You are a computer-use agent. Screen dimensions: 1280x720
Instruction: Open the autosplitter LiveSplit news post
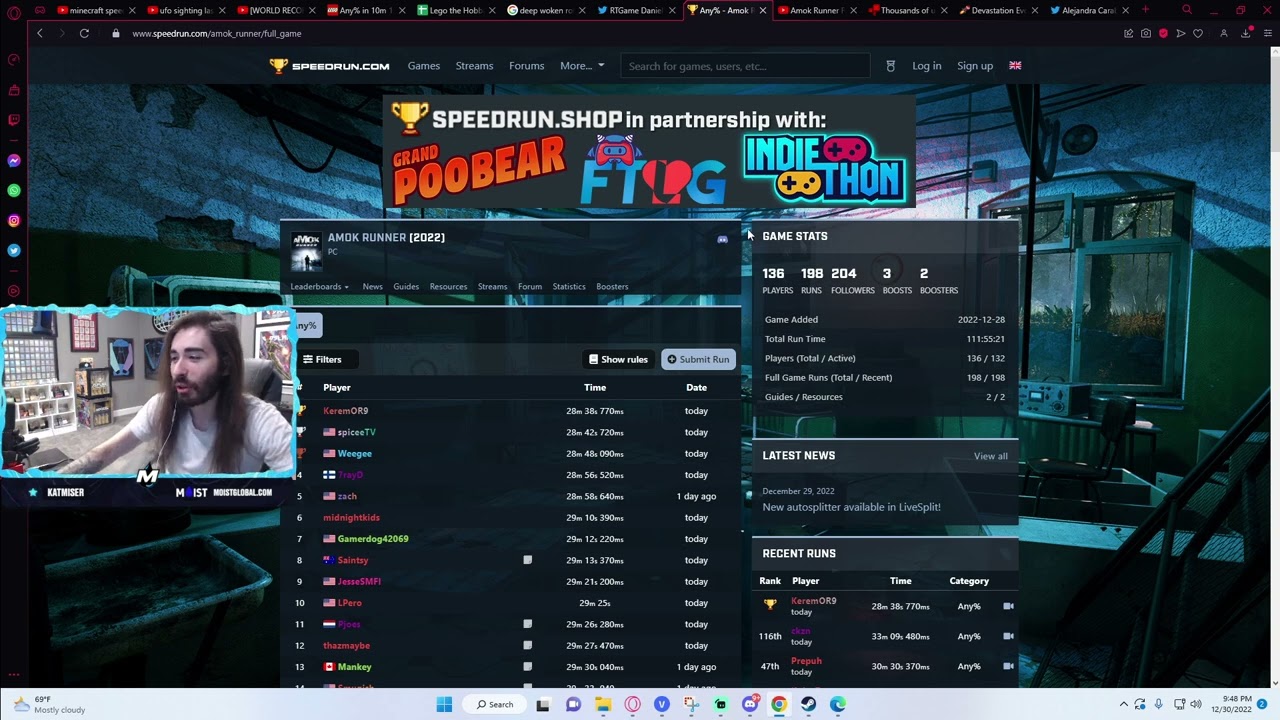tap(851, 507)
